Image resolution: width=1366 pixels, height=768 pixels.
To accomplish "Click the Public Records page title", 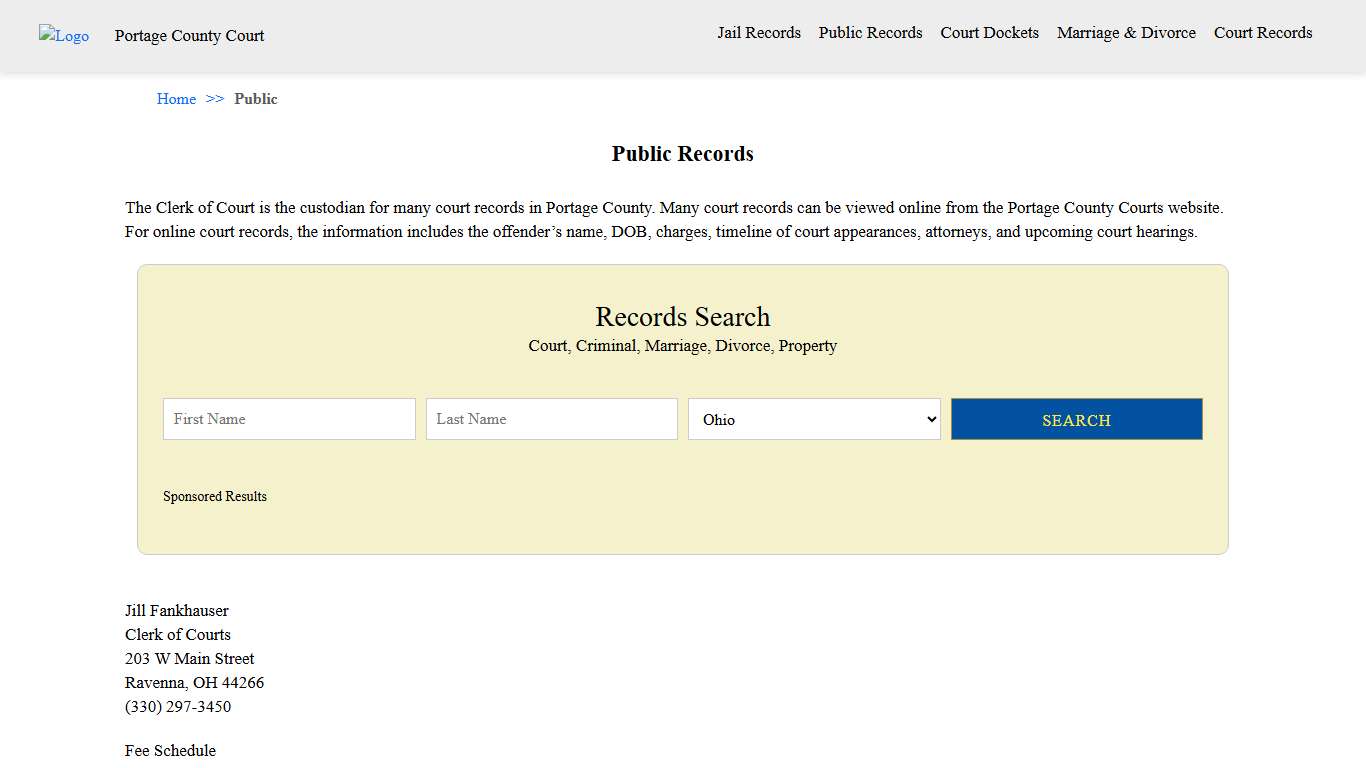I will click(683, 153).
